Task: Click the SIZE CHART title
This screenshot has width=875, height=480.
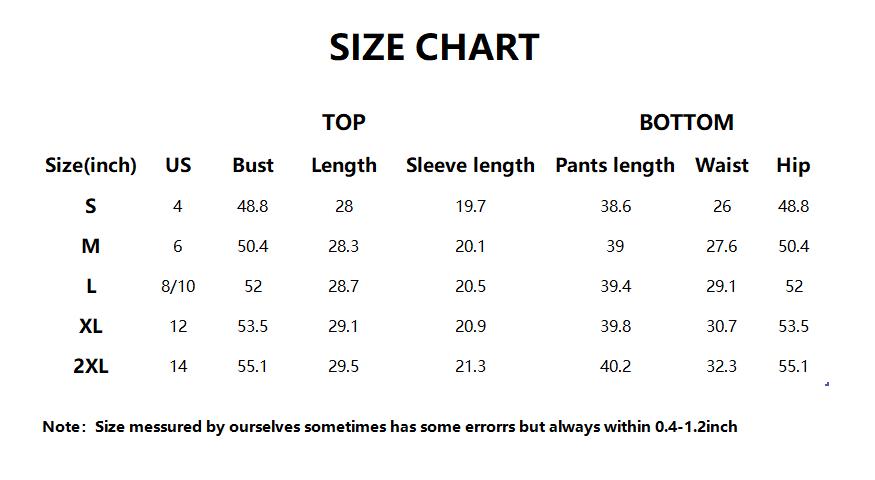Action: [434, 47]
